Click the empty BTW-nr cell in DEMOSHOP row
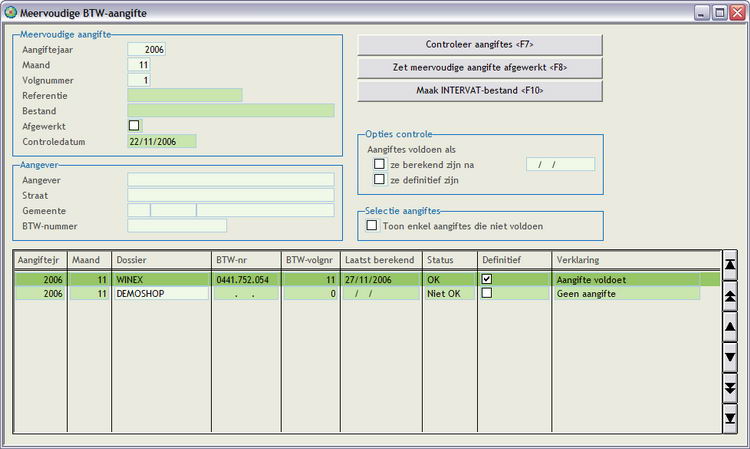 pyautogui.click(x=246, y=293)
